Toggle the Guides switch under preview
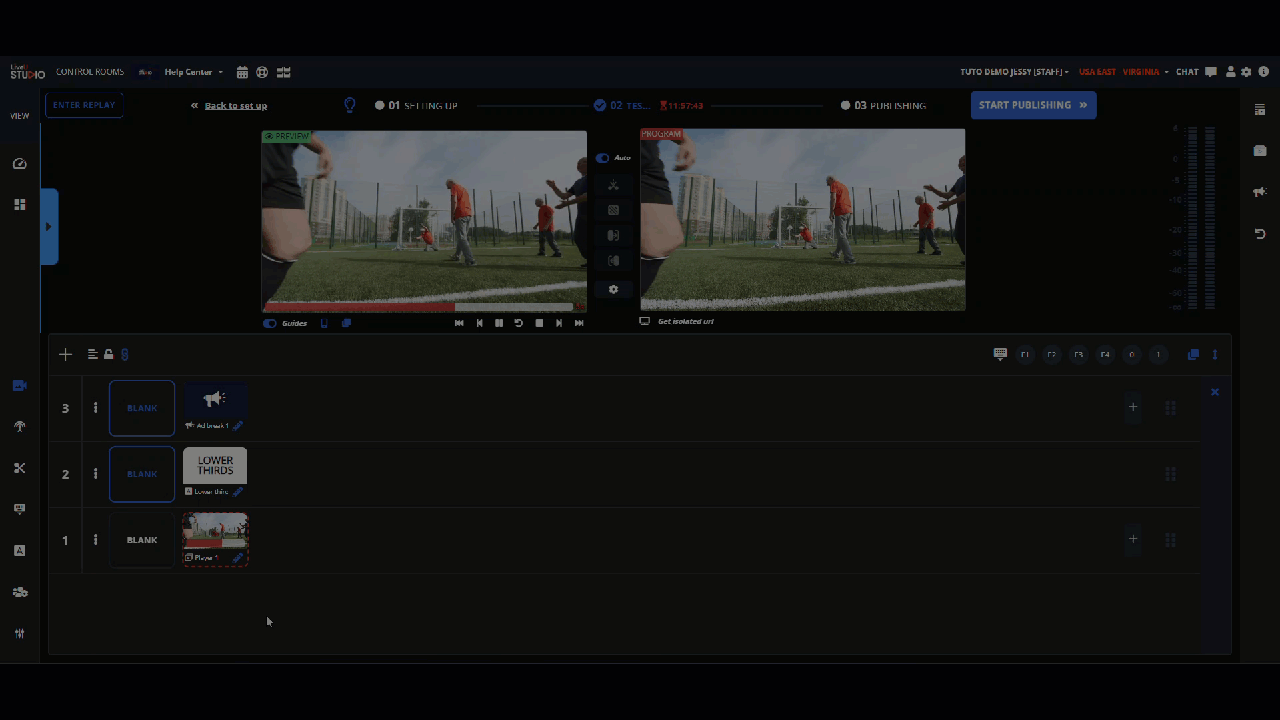 pyautogui.click(x=270, y=323)
